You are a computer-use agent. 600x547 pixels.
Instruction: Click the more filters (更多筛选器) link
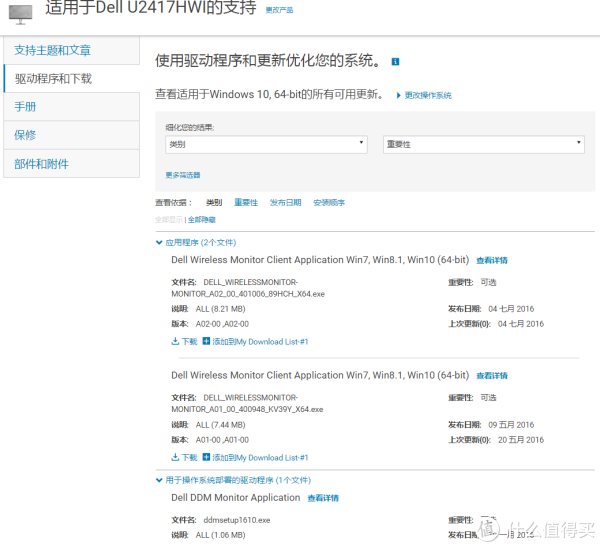point(183,175)
